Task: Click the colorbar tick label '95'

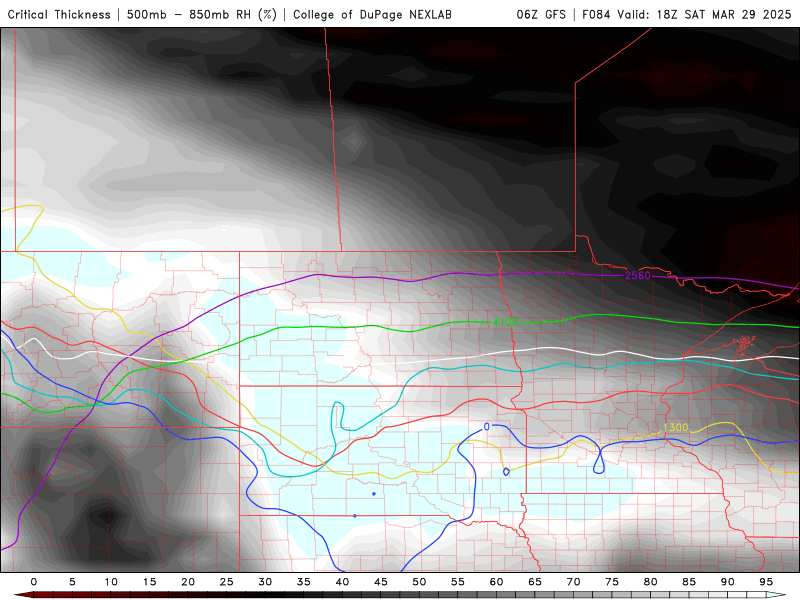Action: pyautogui.click(x=766, y=582)
